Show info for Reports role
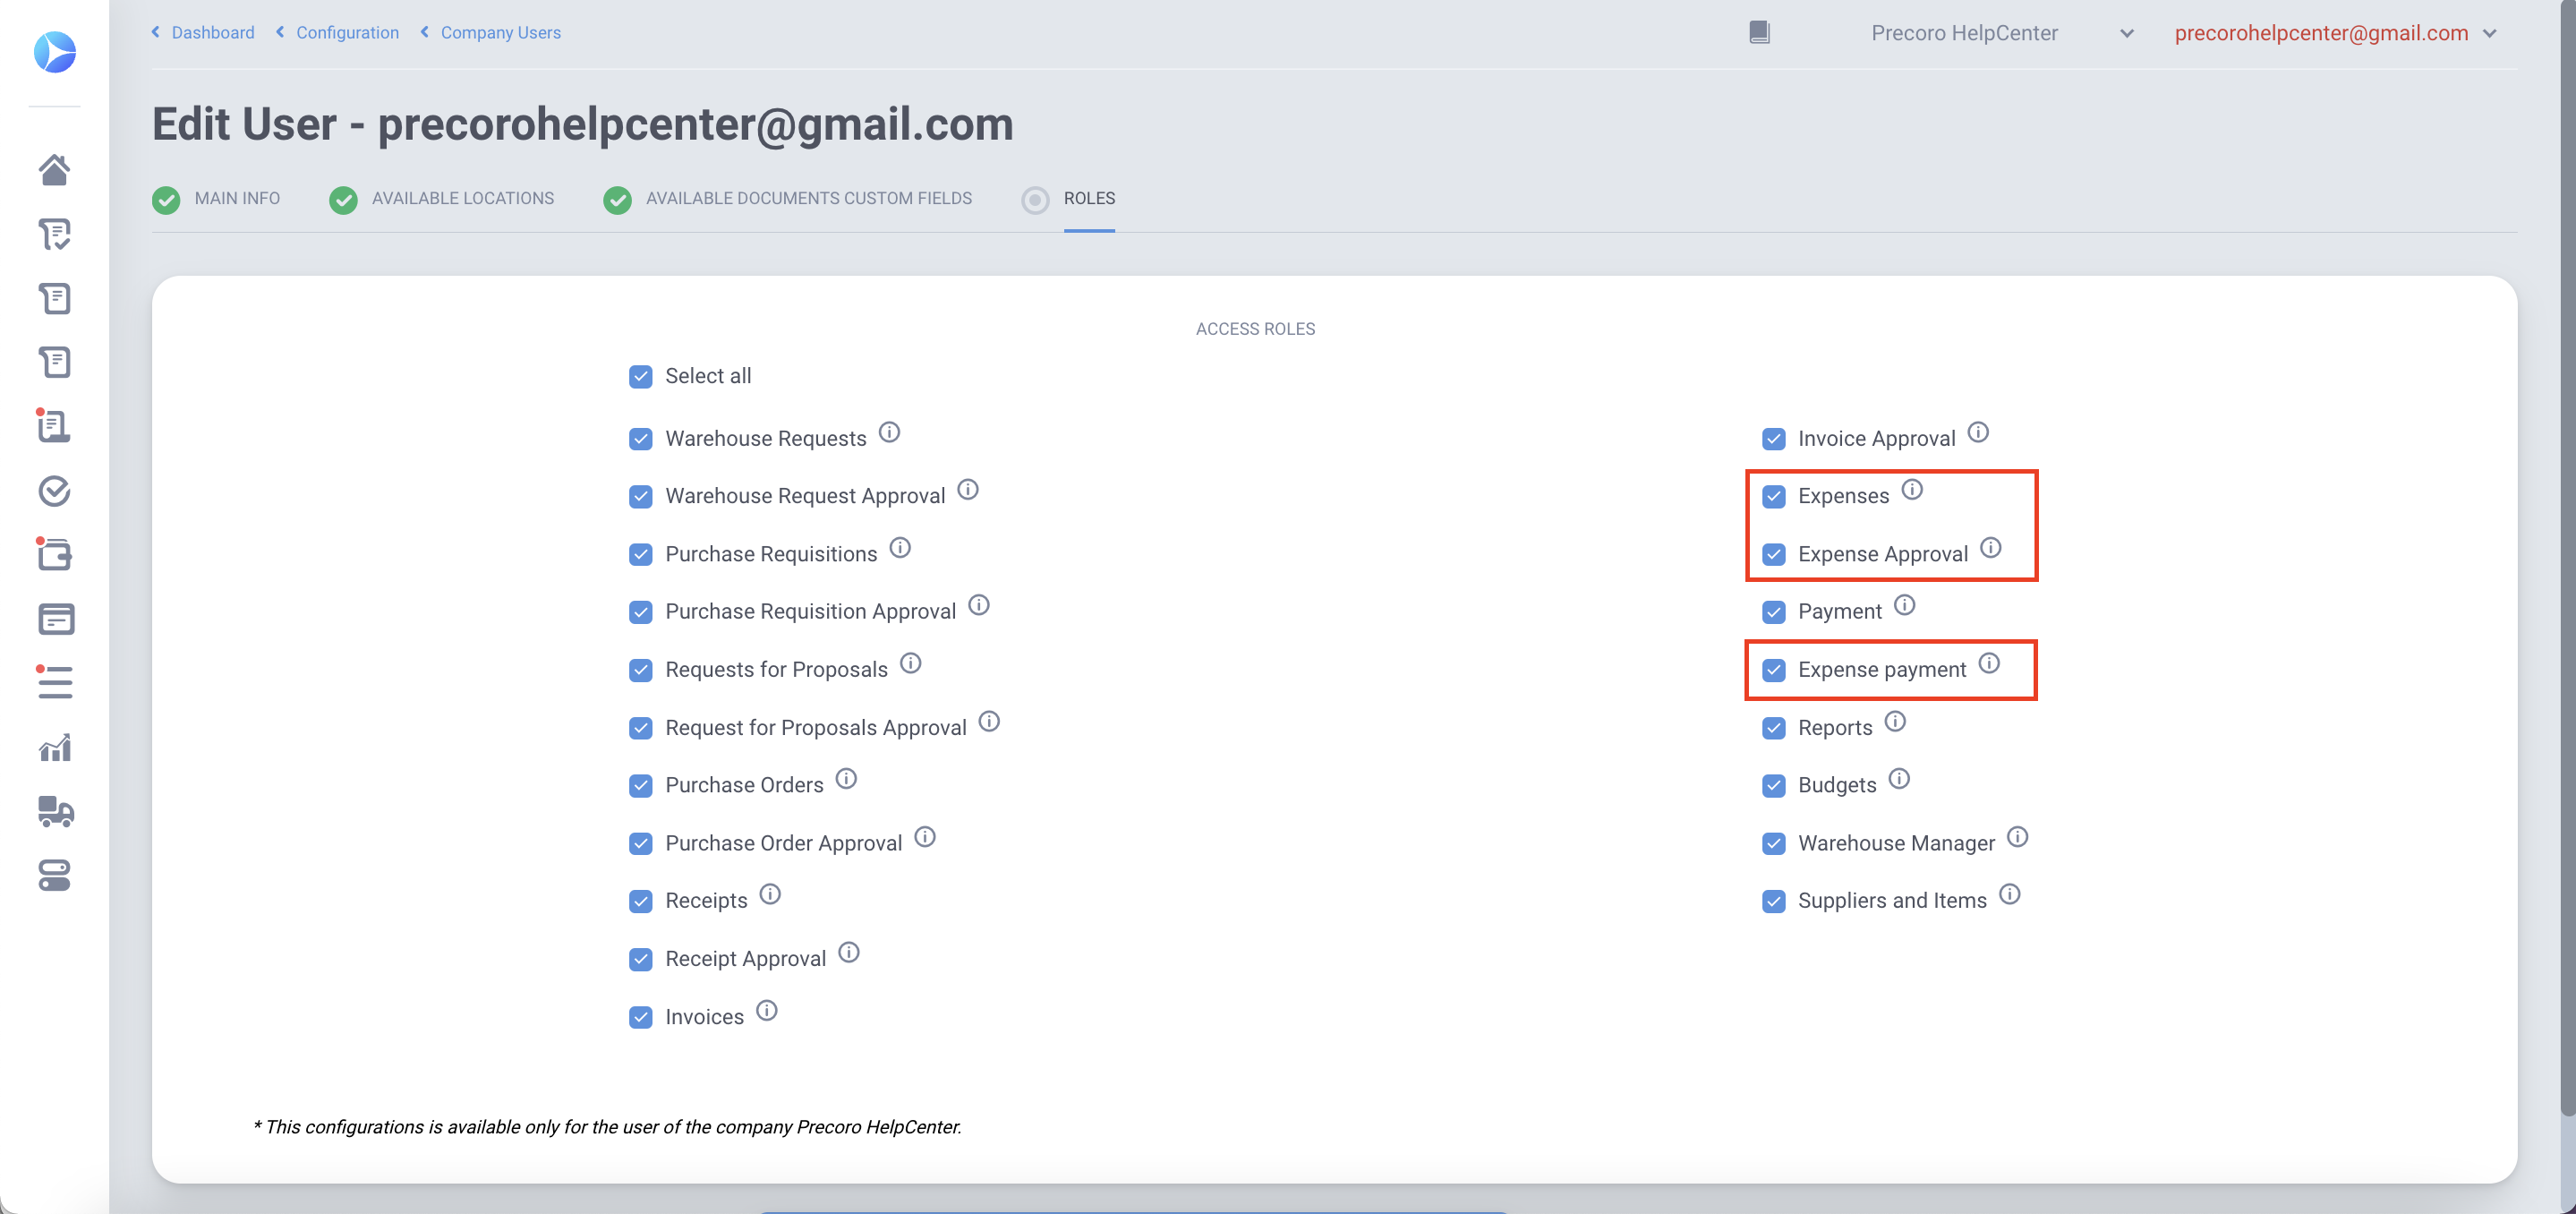The width and height of the screenshot is (2576, 1214). coord(1896,721)
